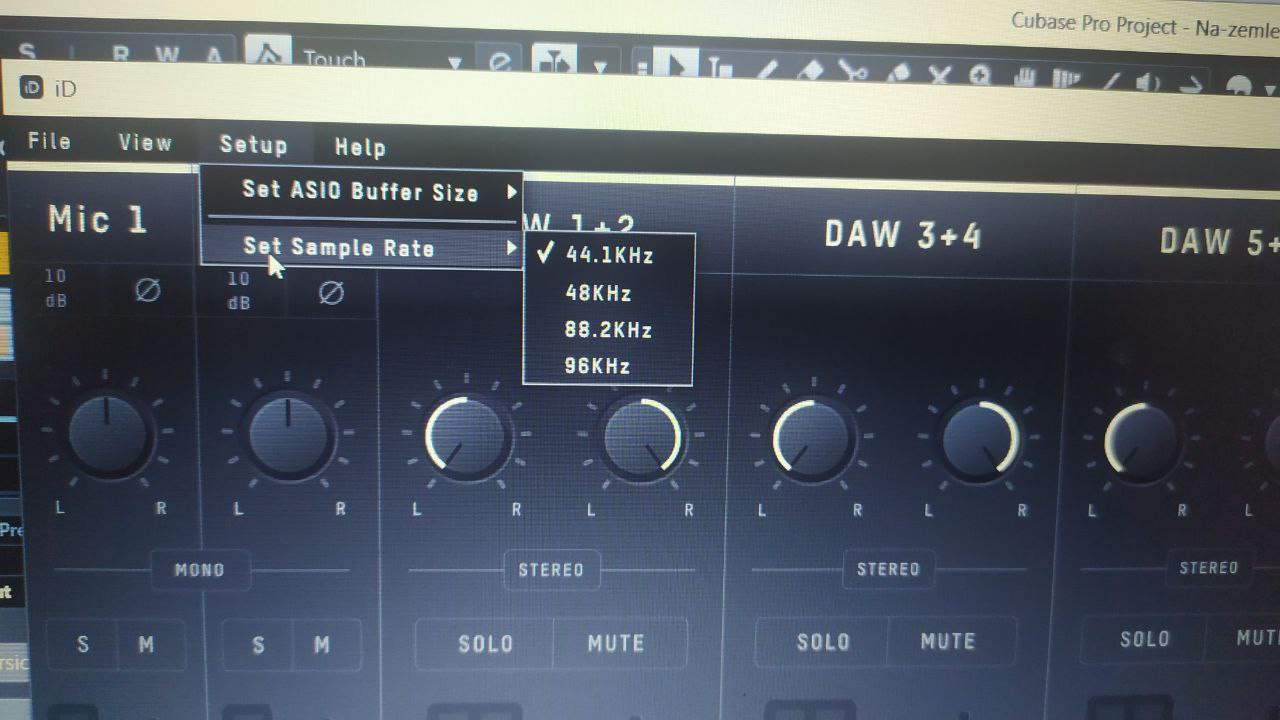Screen dimensions: 1280x720
Task: Choose the 88.2KHz sample rate
Action: (x=608, y=329)
